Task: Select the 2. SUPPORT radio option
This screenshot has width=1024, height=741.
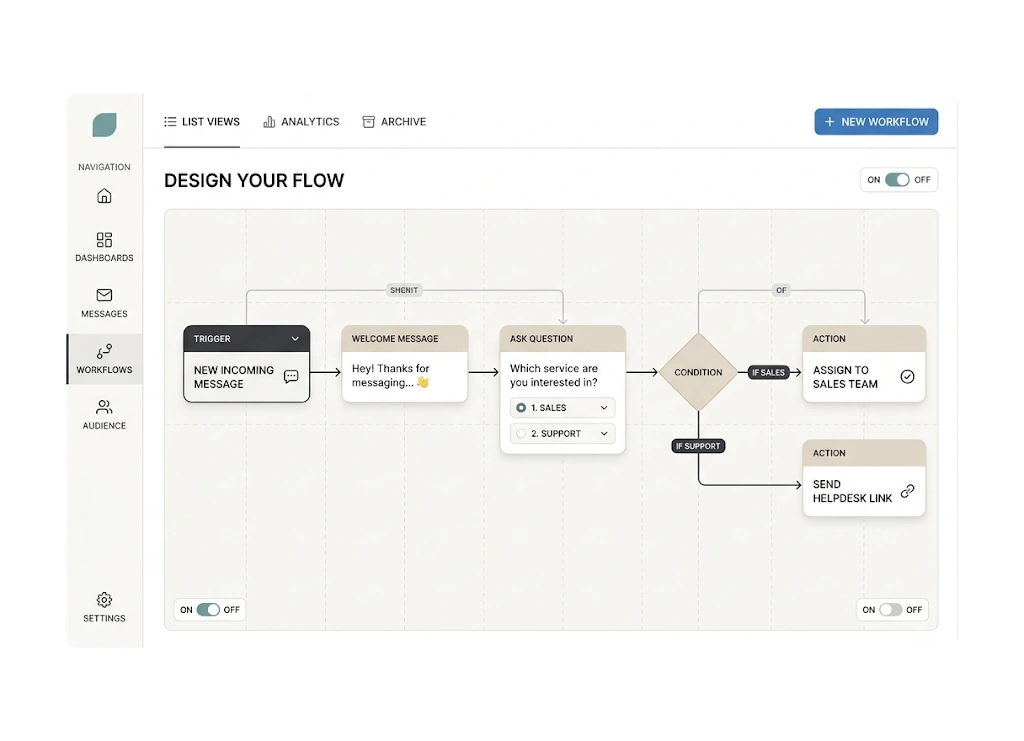Action: [x=521, y=434]
